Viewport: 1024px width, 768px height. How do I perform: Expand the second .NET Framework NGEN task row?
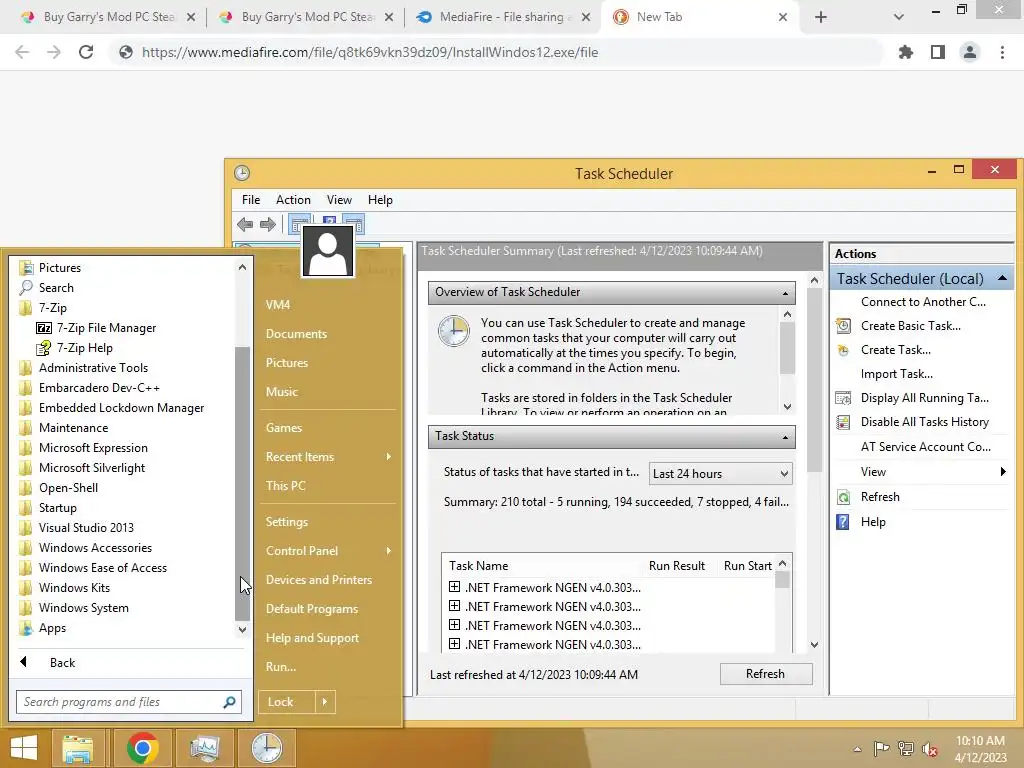(x=455, y=606)
